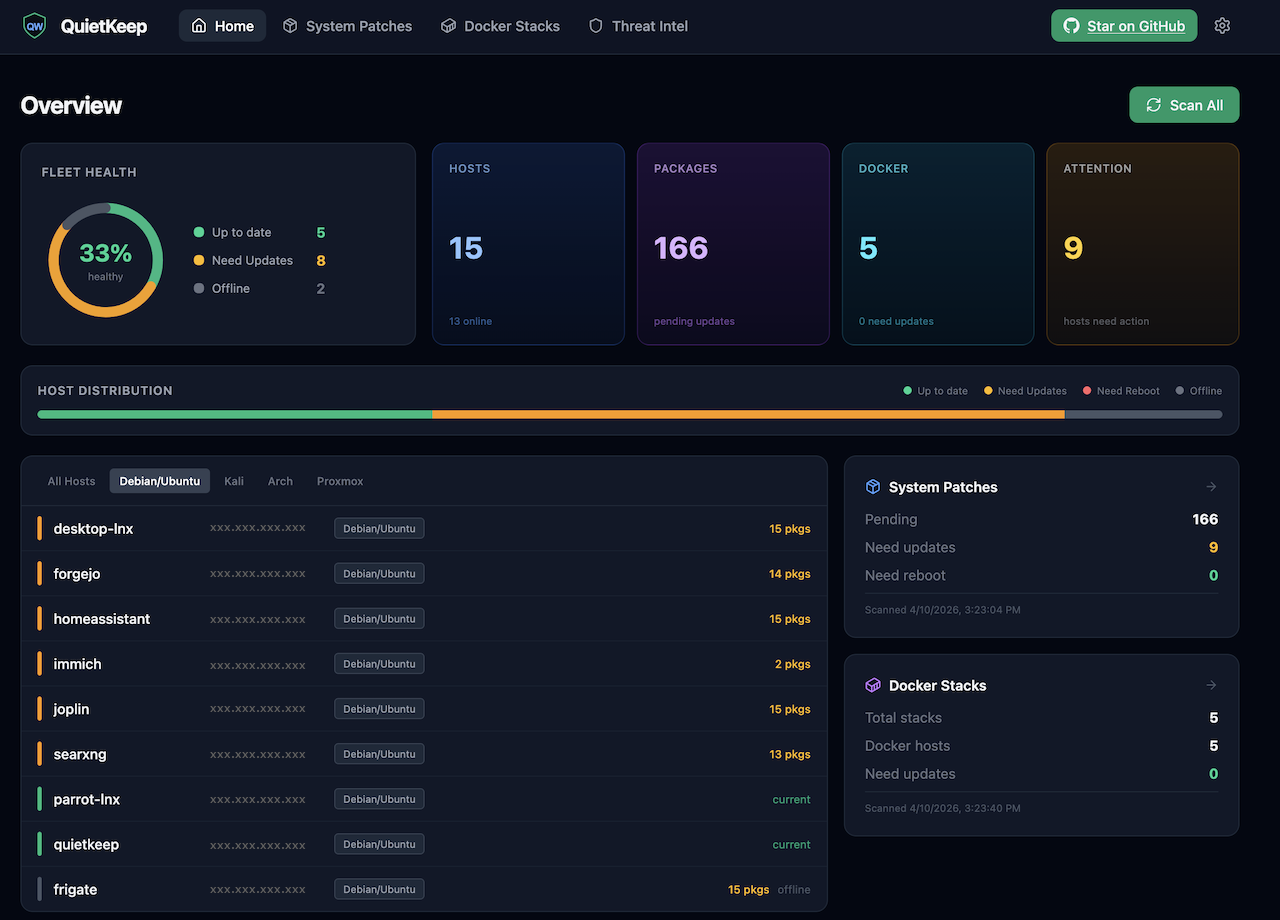Click the Threat Intel shield icon
This screenshot has height=920, width=1280.
(x=595, y=25)
